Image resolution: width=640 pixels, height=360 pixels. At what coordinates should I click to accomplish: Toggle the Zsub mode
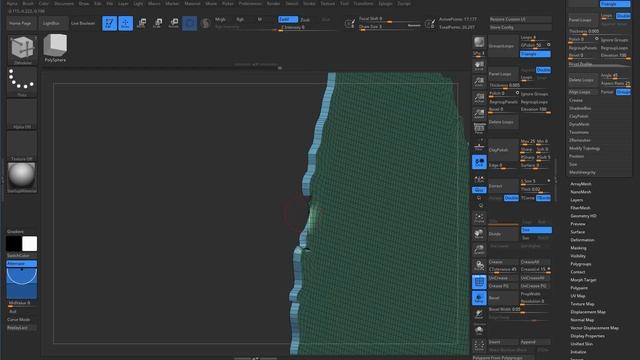point(305,20)
